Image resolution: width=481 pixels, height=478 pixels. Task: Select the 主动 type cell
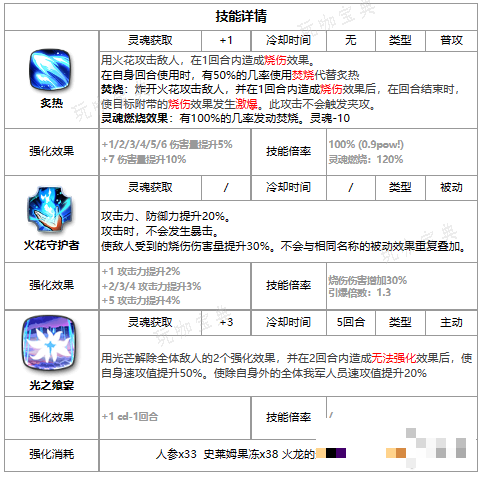point(451,322)
